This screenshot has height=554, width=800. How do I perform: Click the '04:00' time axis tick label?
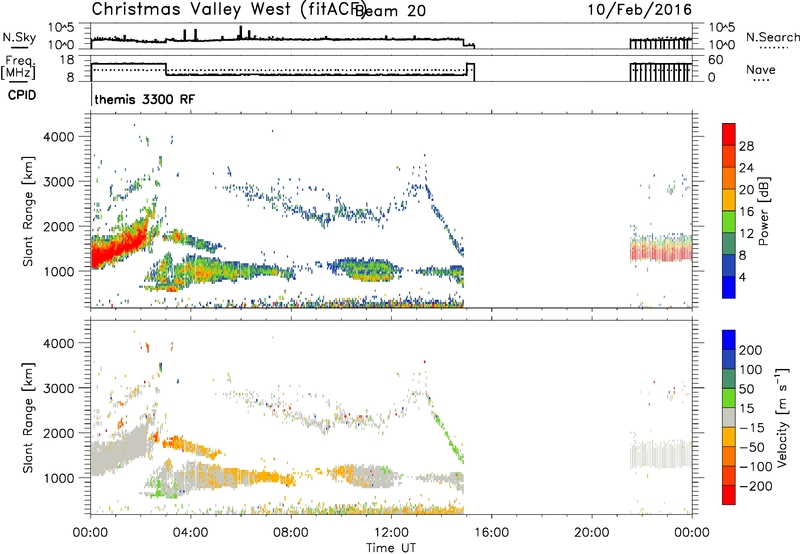tap(190, 533)
